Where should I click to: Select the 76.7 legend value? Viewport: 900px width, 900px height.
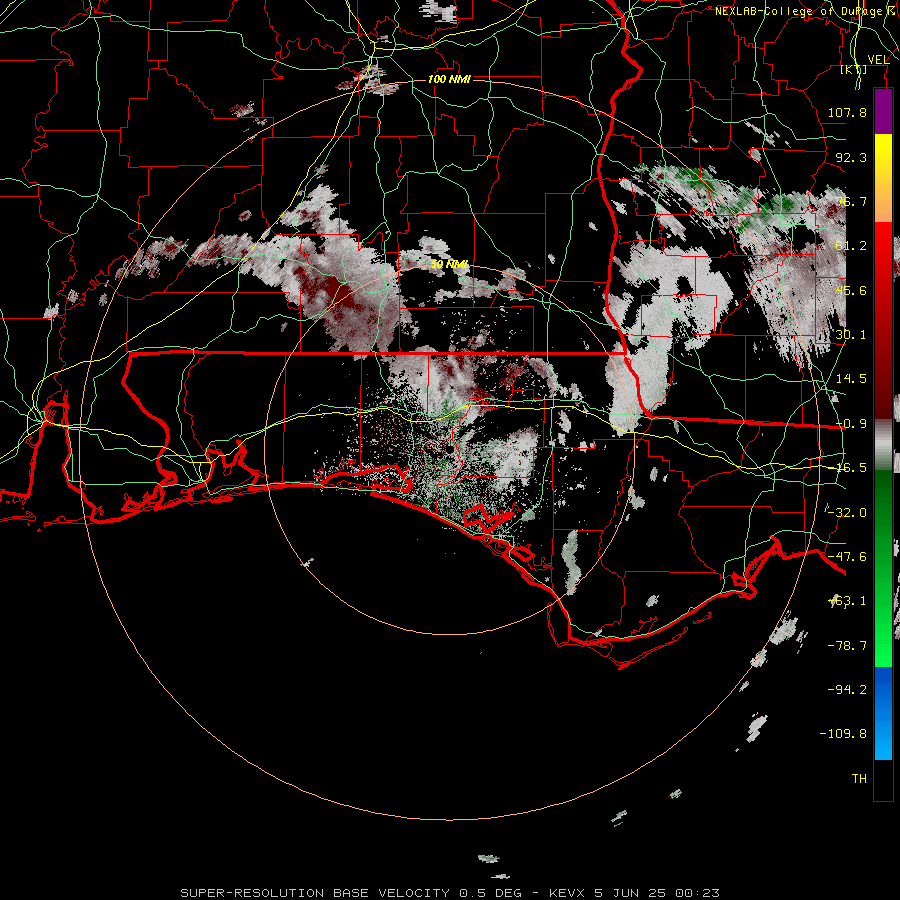tap(851, 201)
